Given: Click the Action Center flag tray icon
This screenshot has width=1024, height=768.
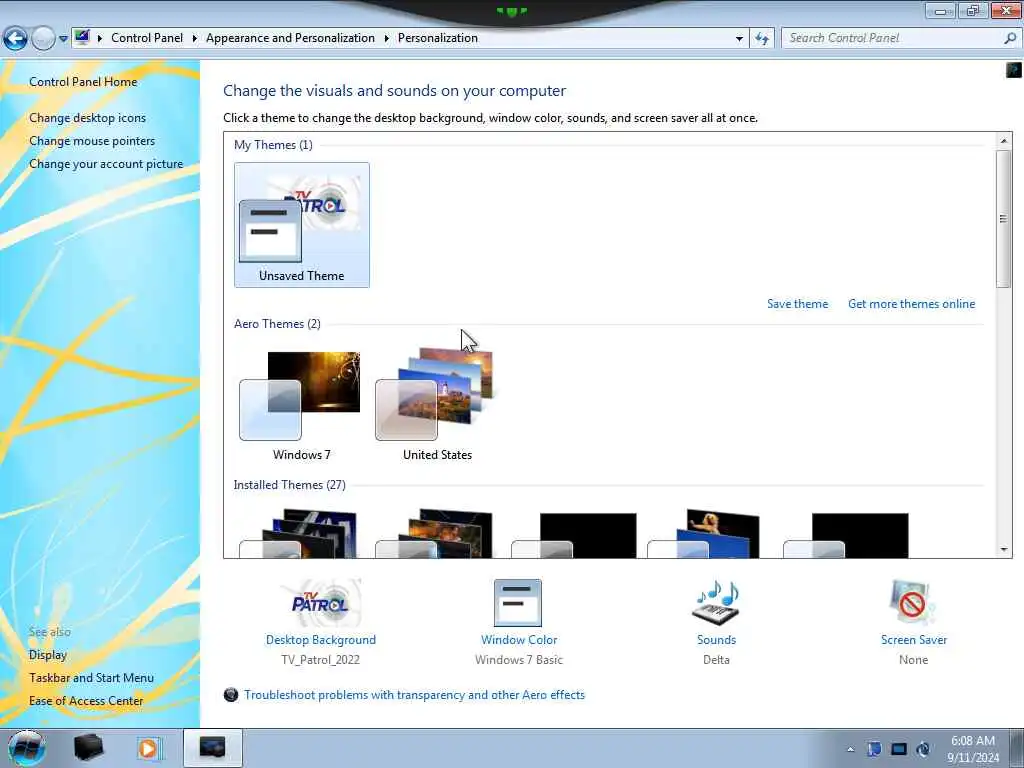Looking at the screenshot, I should point(874,749).
